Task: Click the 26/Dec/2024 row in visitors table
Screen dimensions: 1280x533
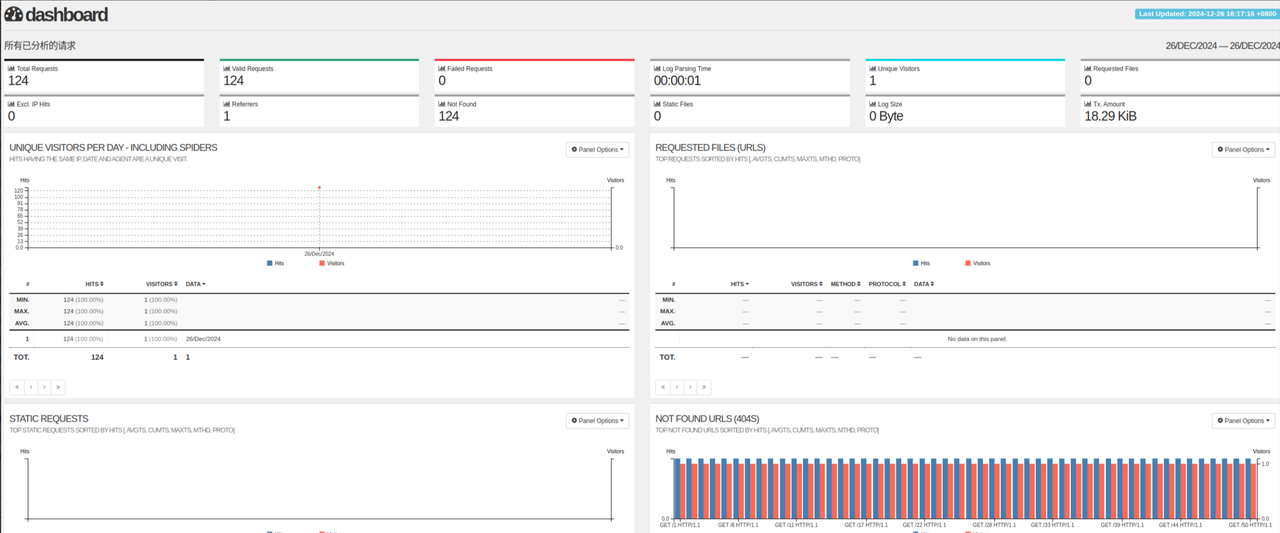Action: 203,339
